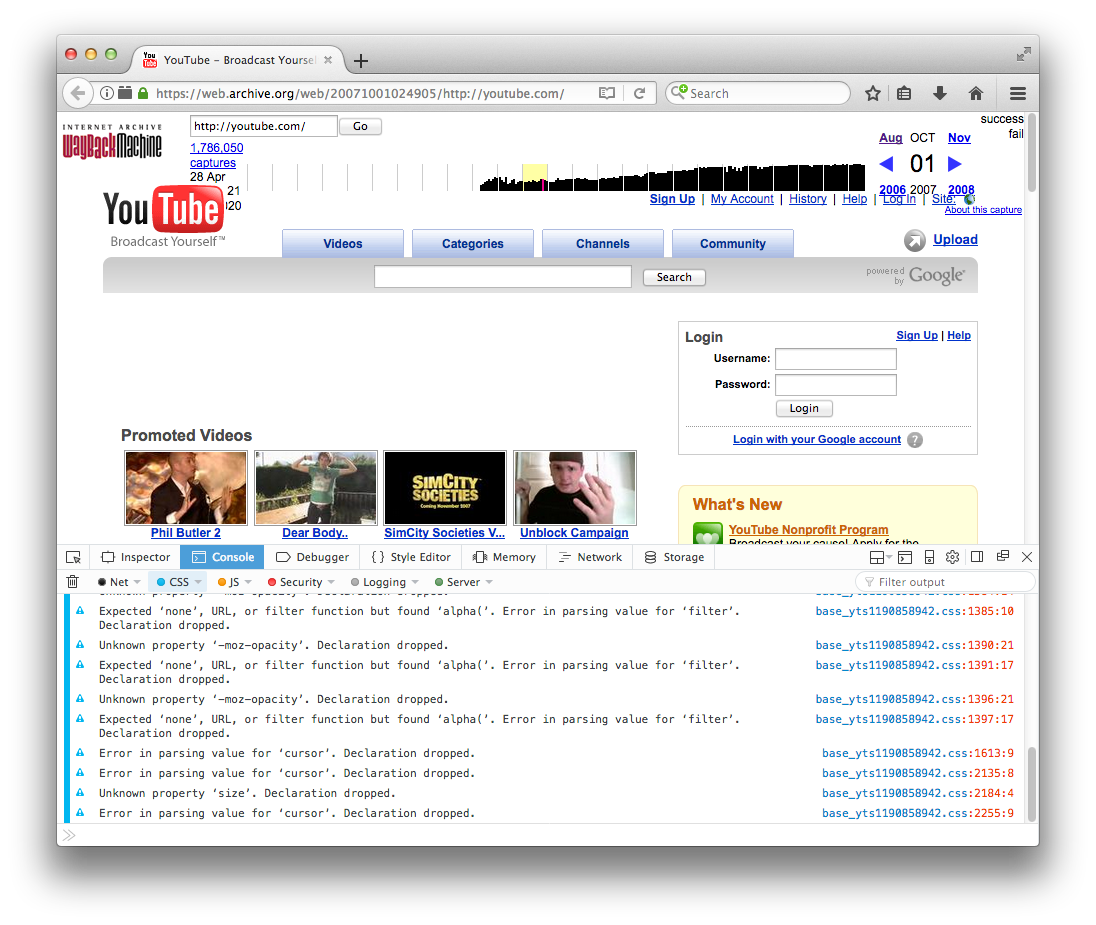Toggle the JS console filter
Image resolution: width=1096 pixels, height=925 pixels.
[x=229, y=582]
